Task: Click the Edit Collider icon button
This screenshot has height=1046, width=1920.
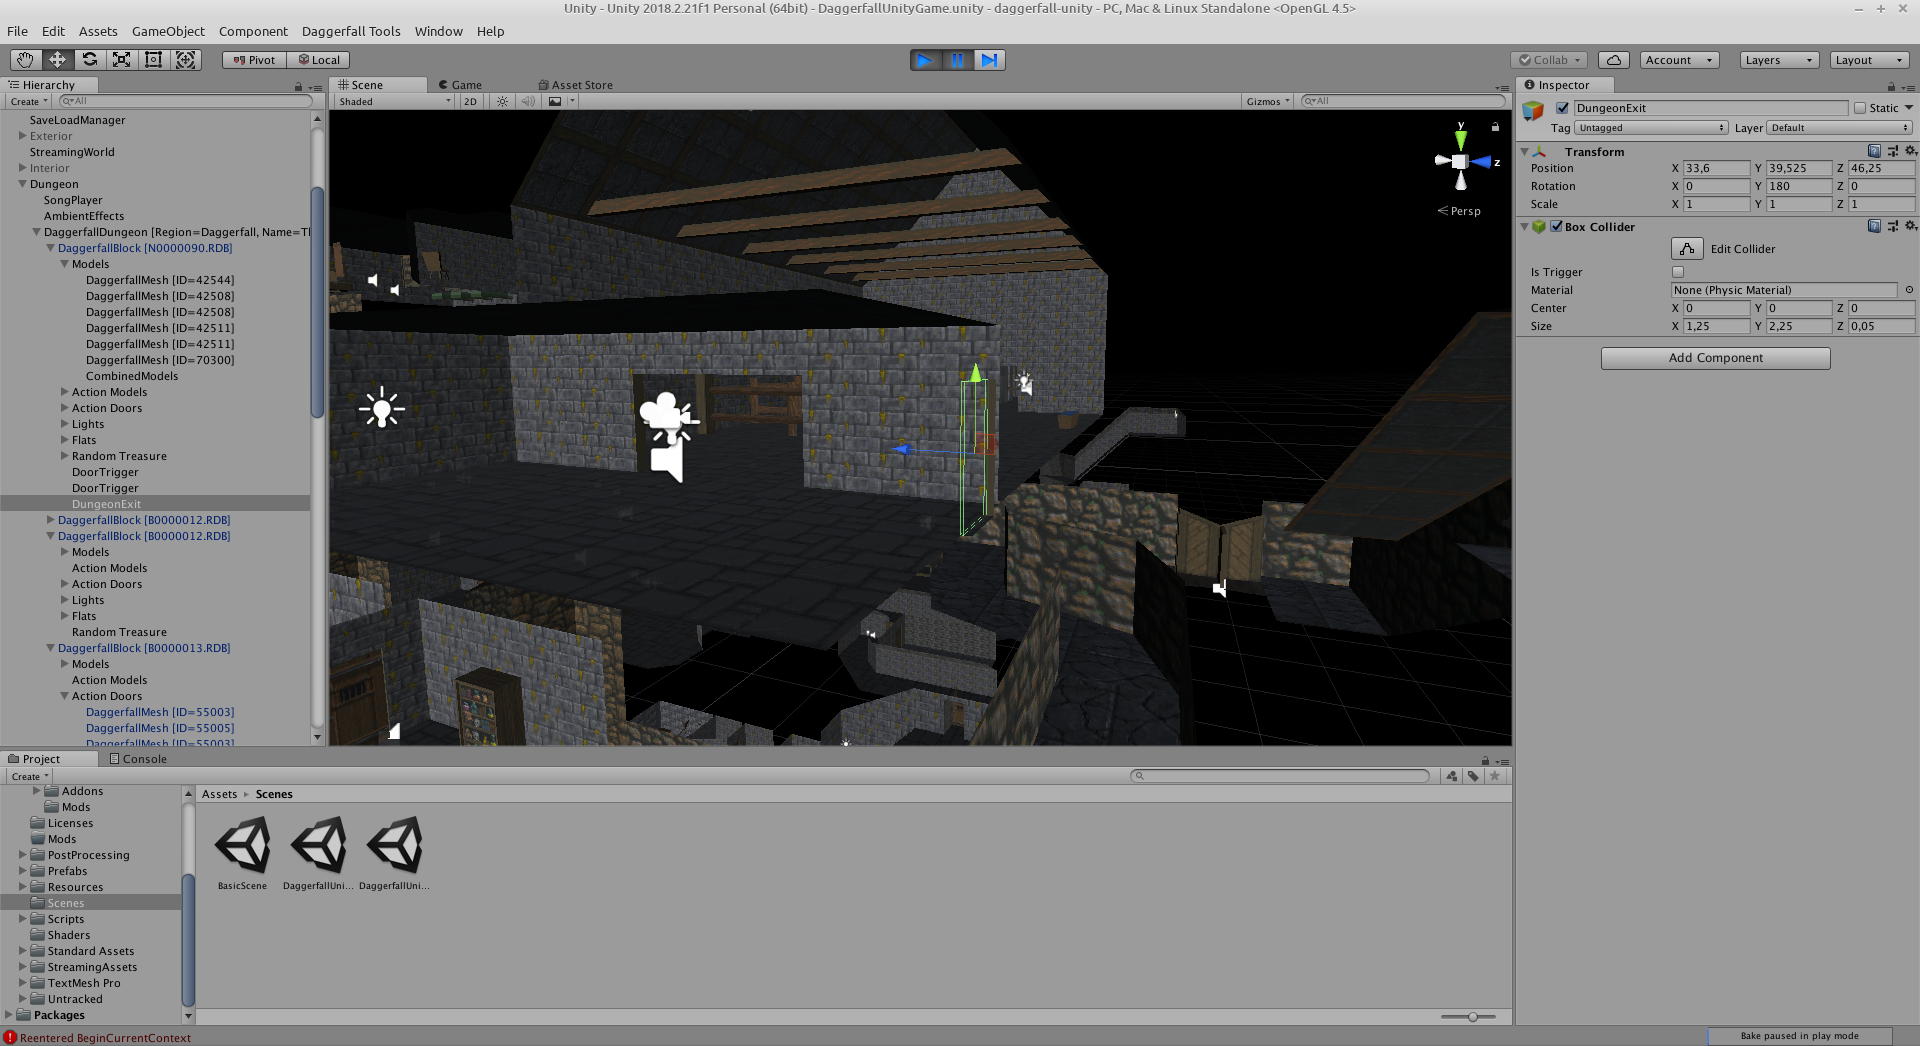Action: click(x=1687, y=249)
